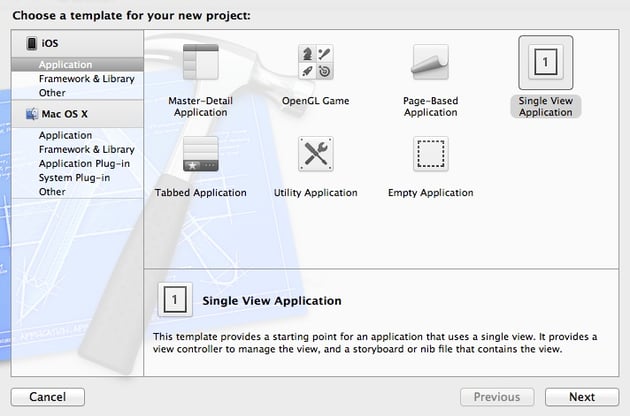The width and height of the screenshot is (630, 416).
Task: Click the Cancel button
Action: (48, 397)
